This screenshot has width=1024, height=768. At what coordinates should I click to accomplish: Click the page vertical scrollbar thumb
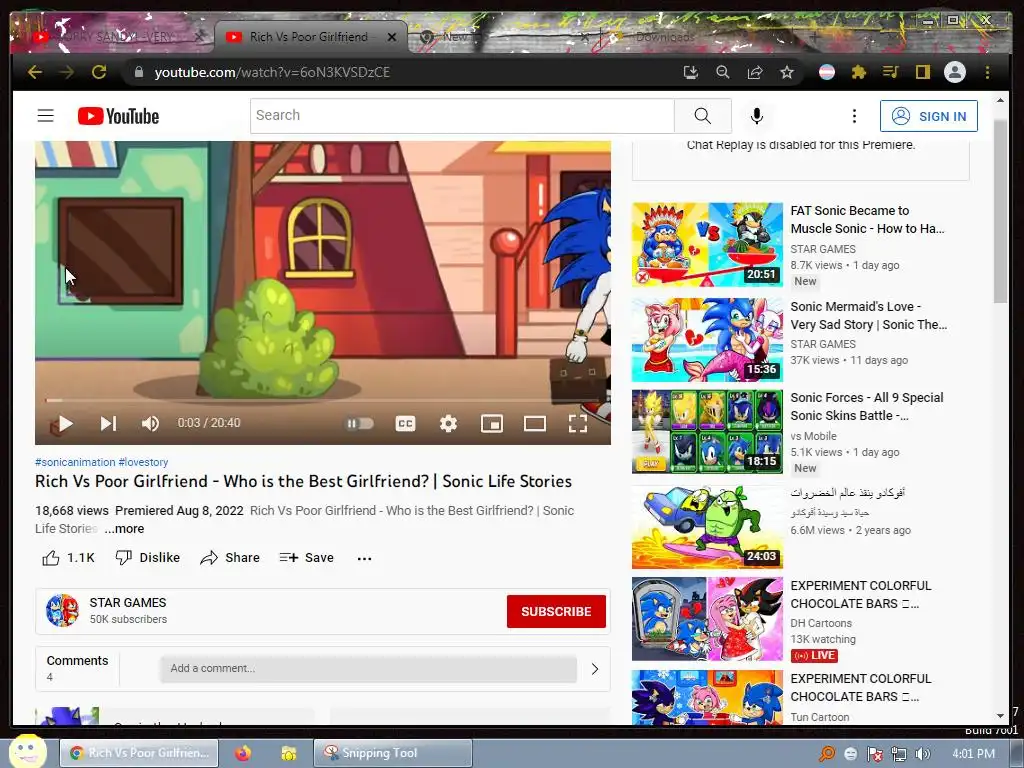click(x=1000, y=210)
